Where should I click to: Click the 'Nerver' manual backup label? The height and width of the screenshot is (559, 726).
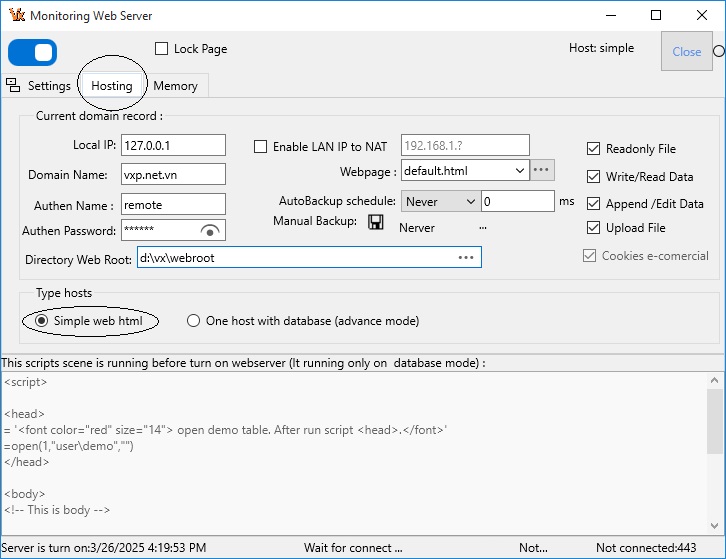tap(417, 228)
